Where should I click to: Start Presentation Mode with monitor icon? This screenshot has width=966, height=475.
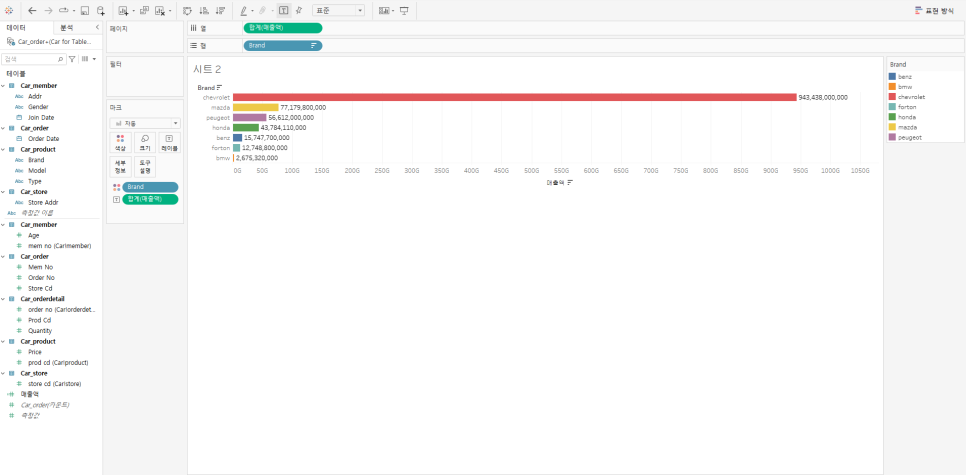pyautogui.click(x=404, y=10)
